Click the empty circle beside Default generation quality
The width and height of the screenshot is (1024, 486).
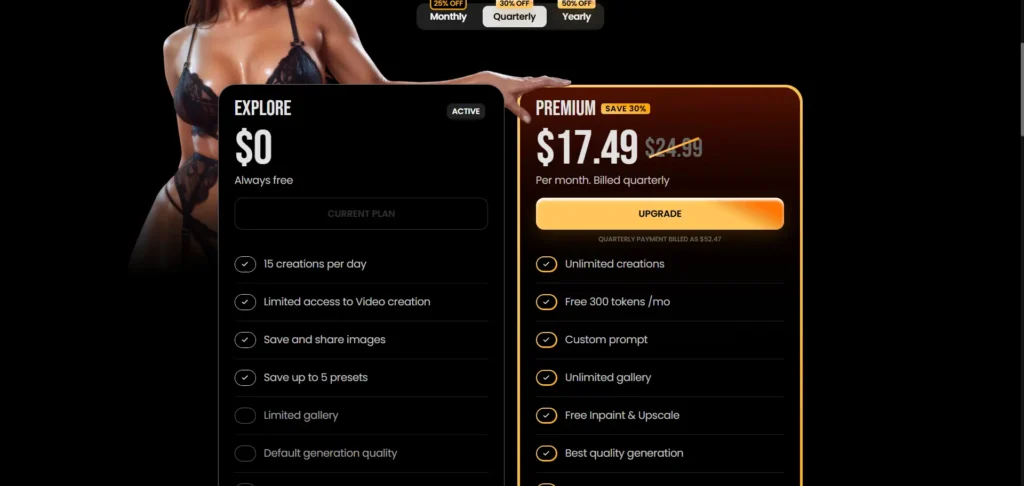pos(245,454)
